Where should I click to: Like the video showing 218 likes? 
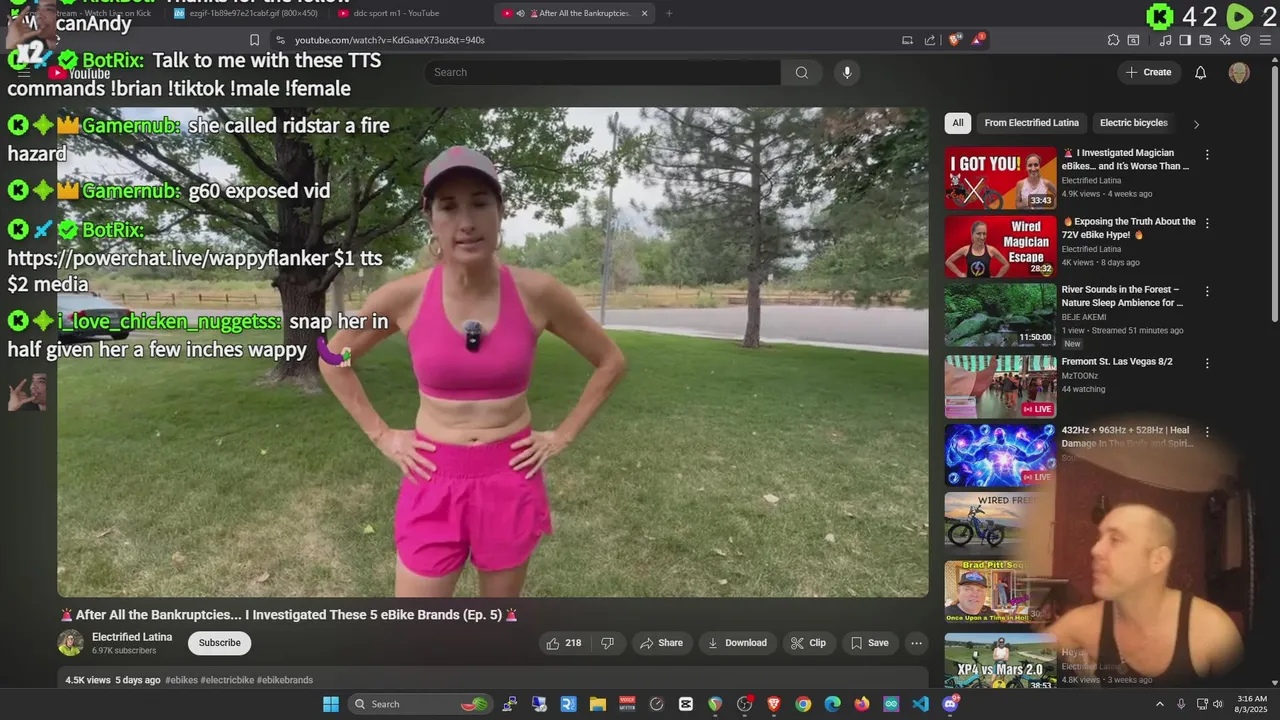click(563, 643)
